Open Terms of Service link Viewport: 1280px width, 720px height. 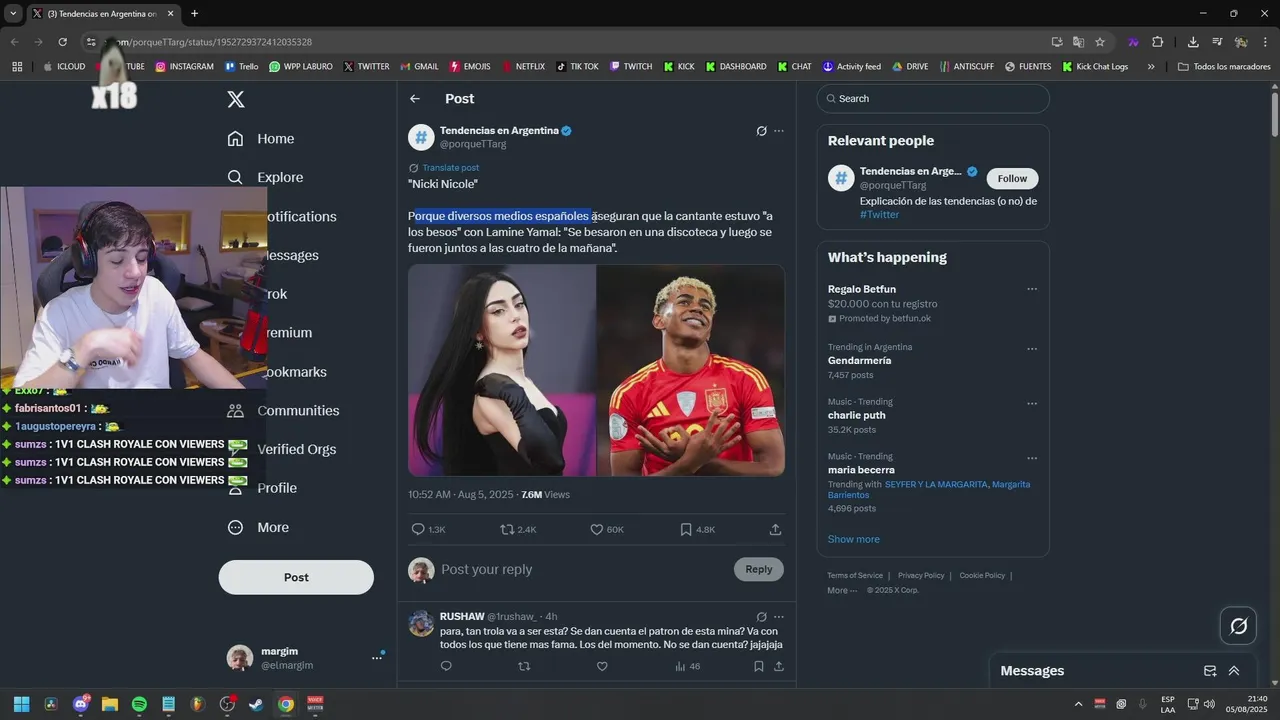tap(855, 576)
